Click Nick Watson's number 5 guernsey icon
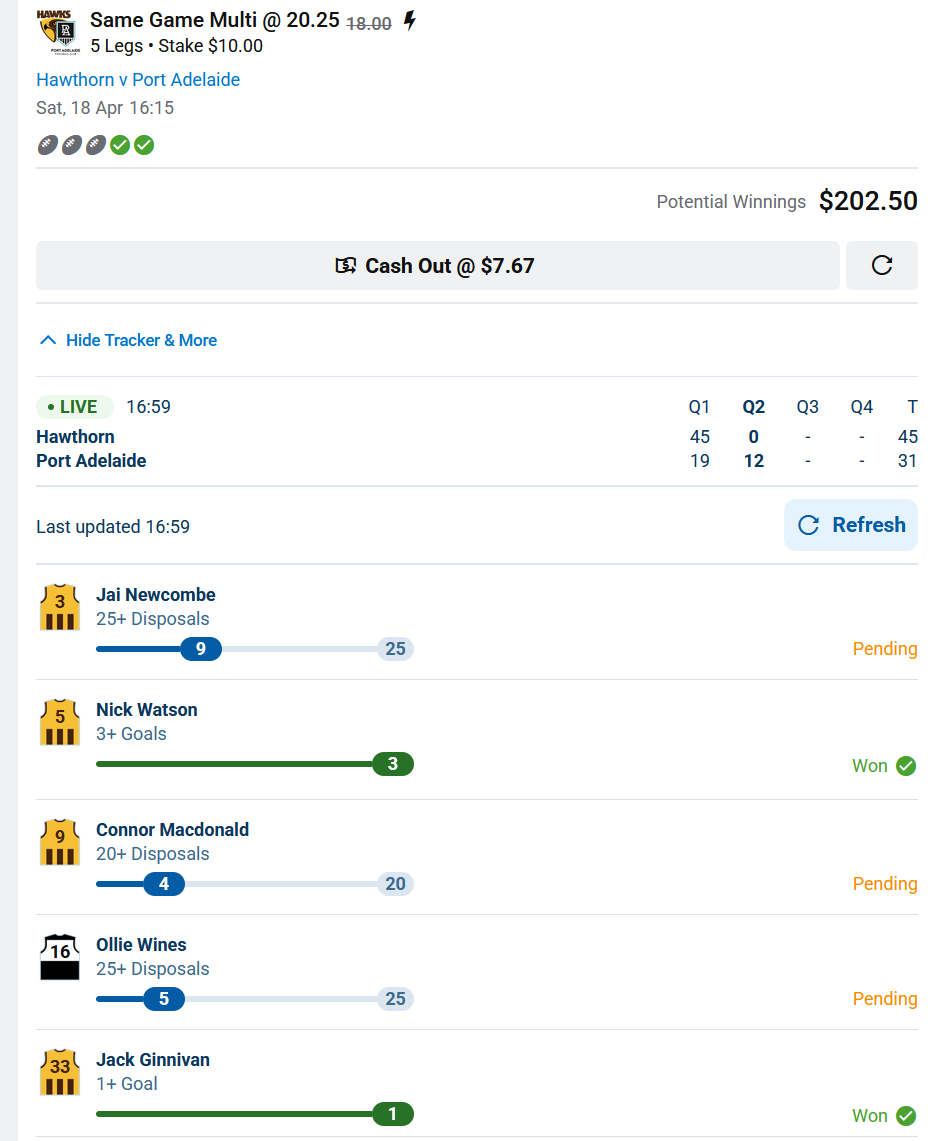Viewport: 936px width, 1141px height. click(60, 722)
